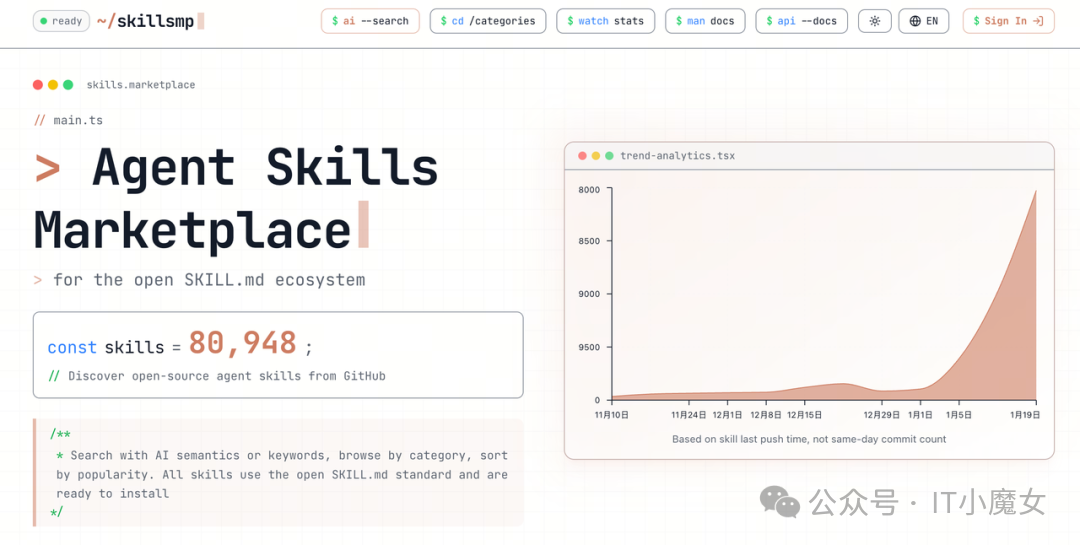Open the watch stats page
The height and width of the screenshot is (545, 1080).
pos(605,21)
